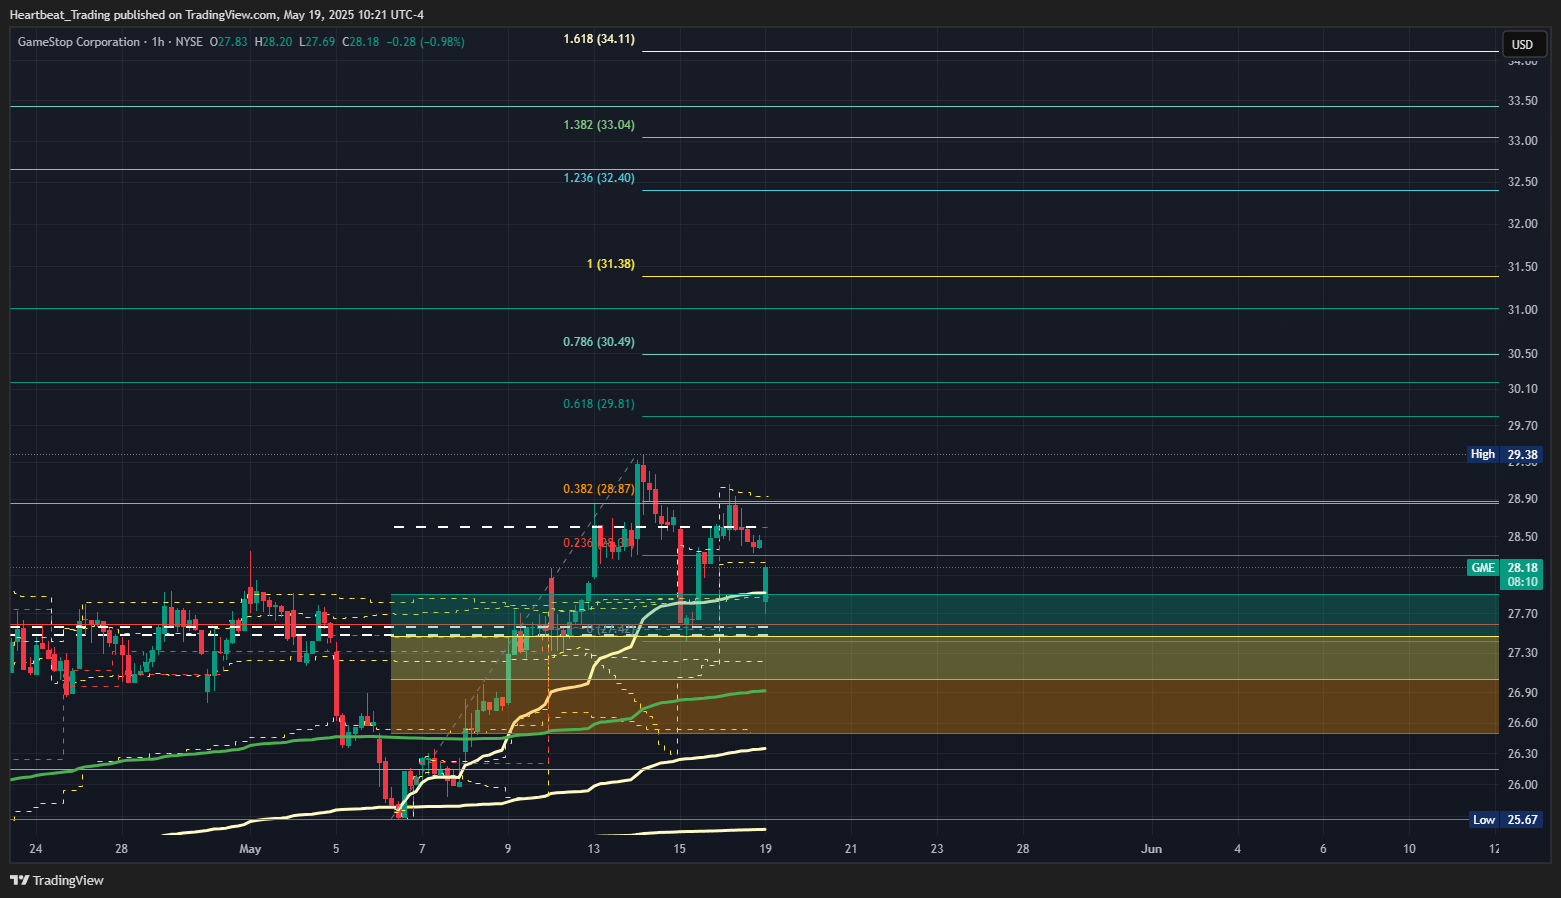Click date 13 on the time axis
This screenshot has width=1561, height=898.
(594, 849)
